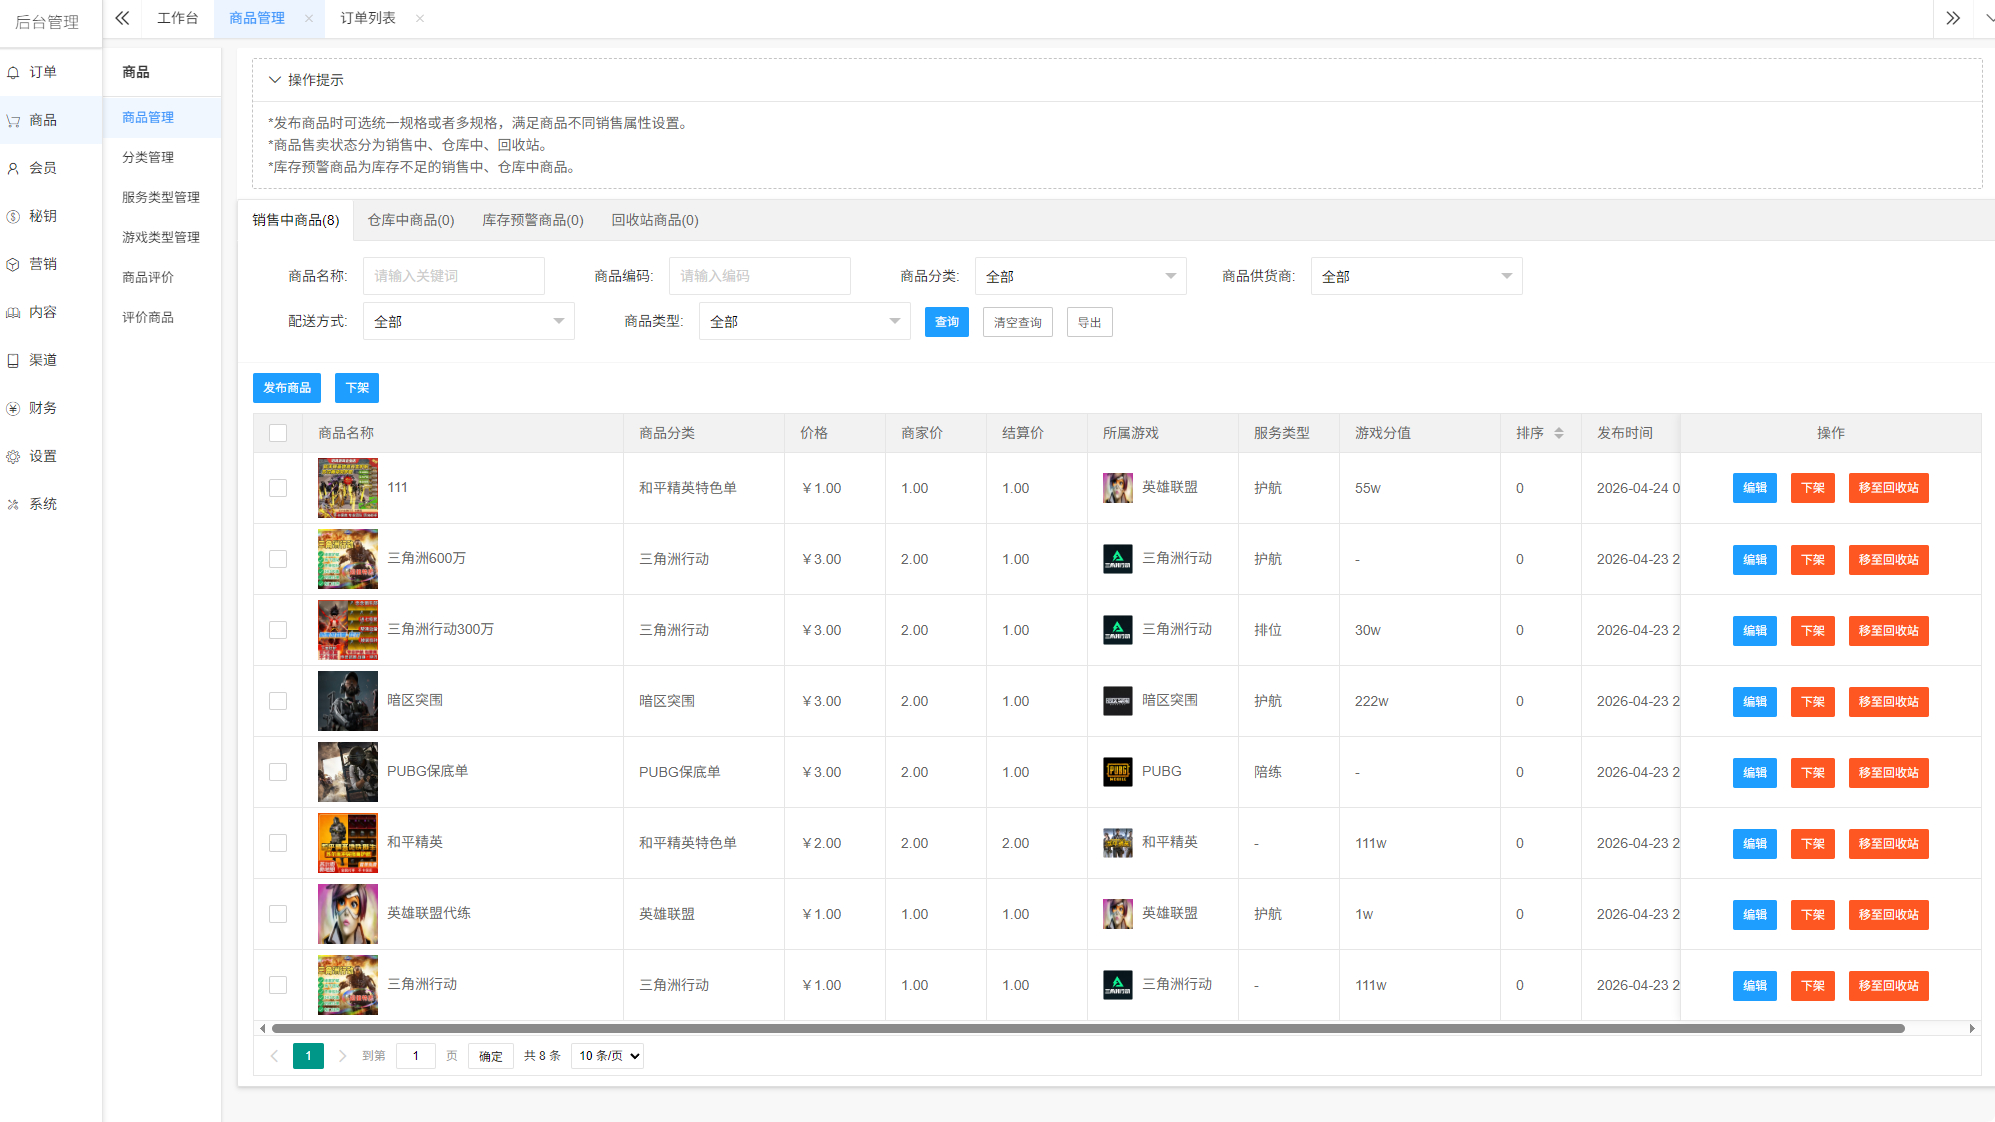
Task: Switch to the 工作台 tab
Action: [x=178, y=18]
